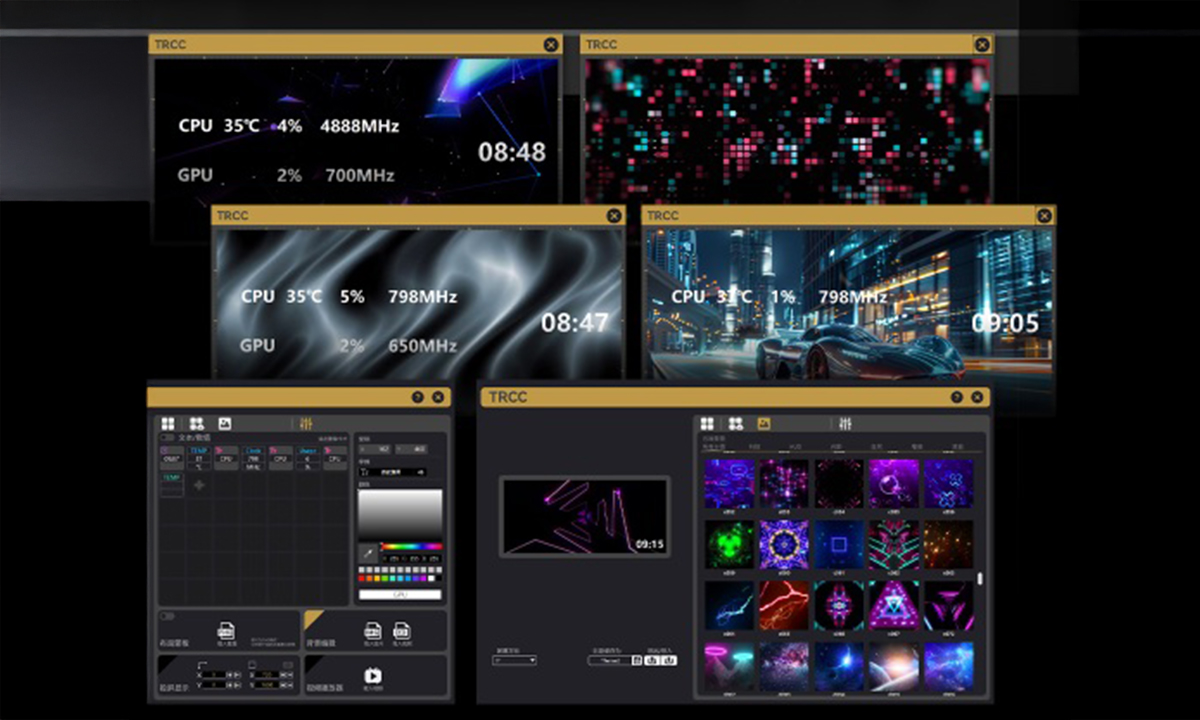Image resolution: width=1200 pixels, height=720 pixels.
Task: Click the white CPU button under color swatches
Action: pos(400,594)
